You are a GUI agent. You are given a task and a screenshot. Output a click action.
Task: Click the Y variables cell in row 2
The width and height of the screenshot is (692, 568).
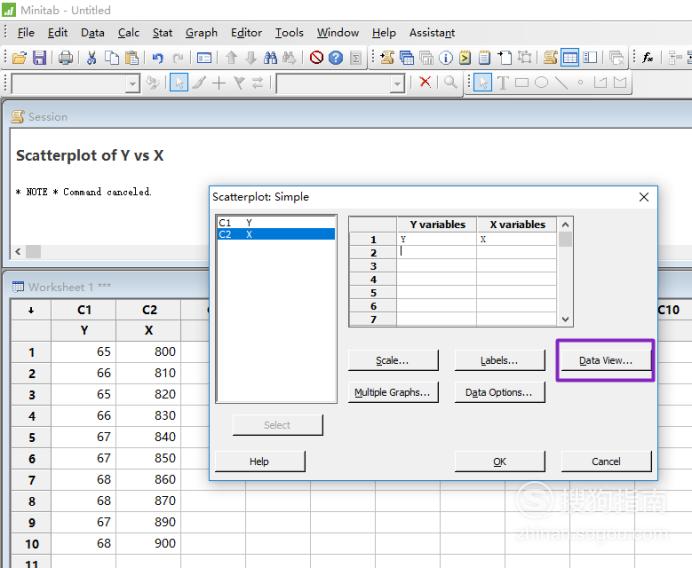tap(436, 252)
